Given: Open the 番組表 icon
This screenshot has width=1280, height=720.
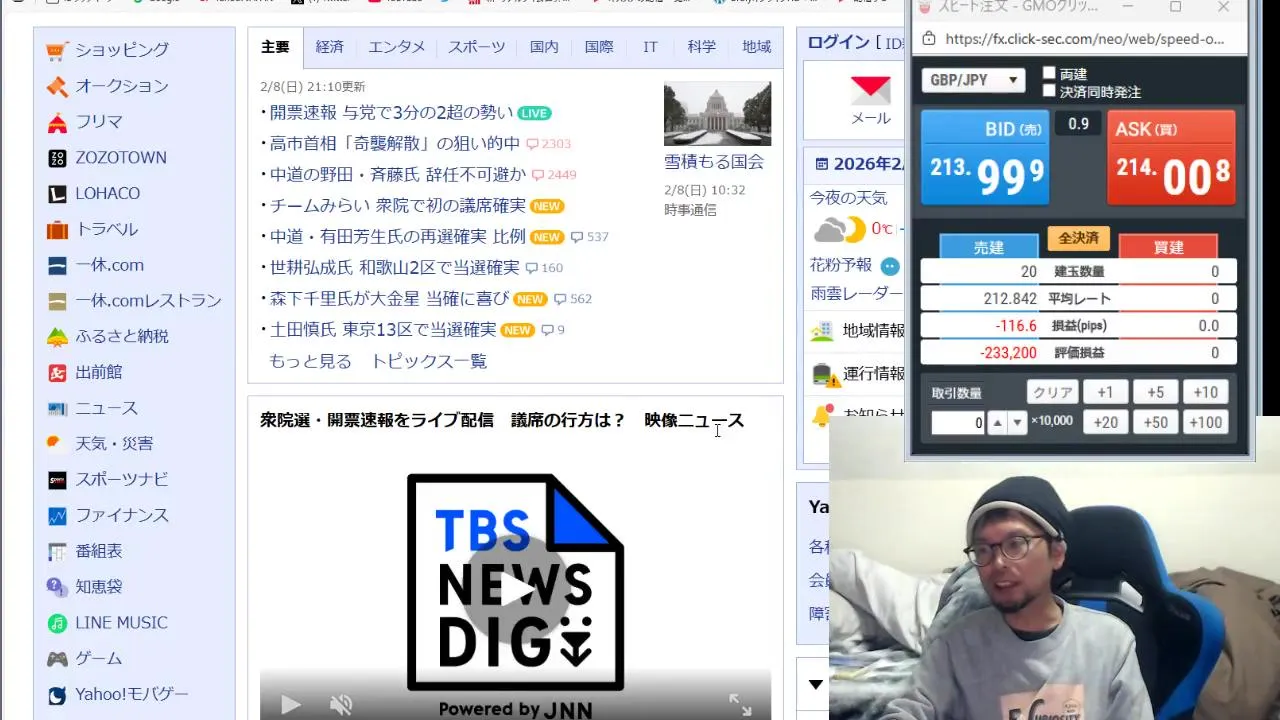Looking at the screenshot, I should (x=57, y=551).
